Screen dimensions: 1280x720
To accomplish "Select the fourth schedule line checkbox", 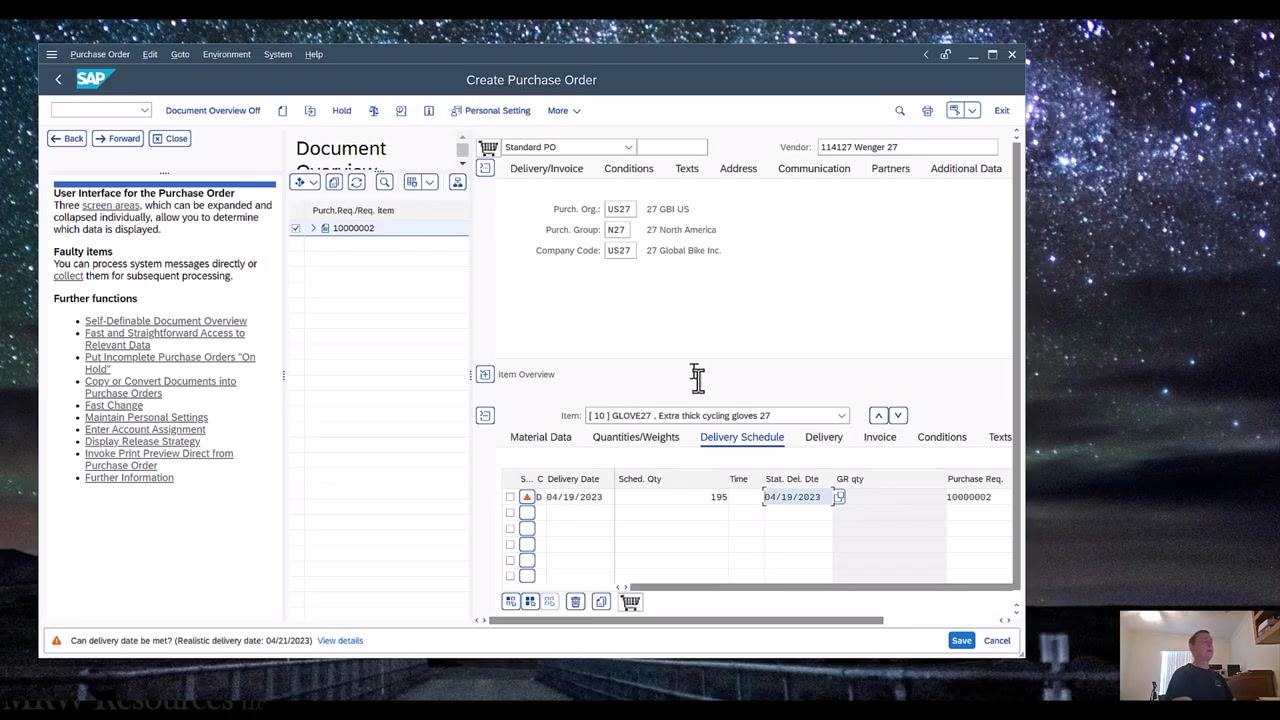I will pos(510,545).
